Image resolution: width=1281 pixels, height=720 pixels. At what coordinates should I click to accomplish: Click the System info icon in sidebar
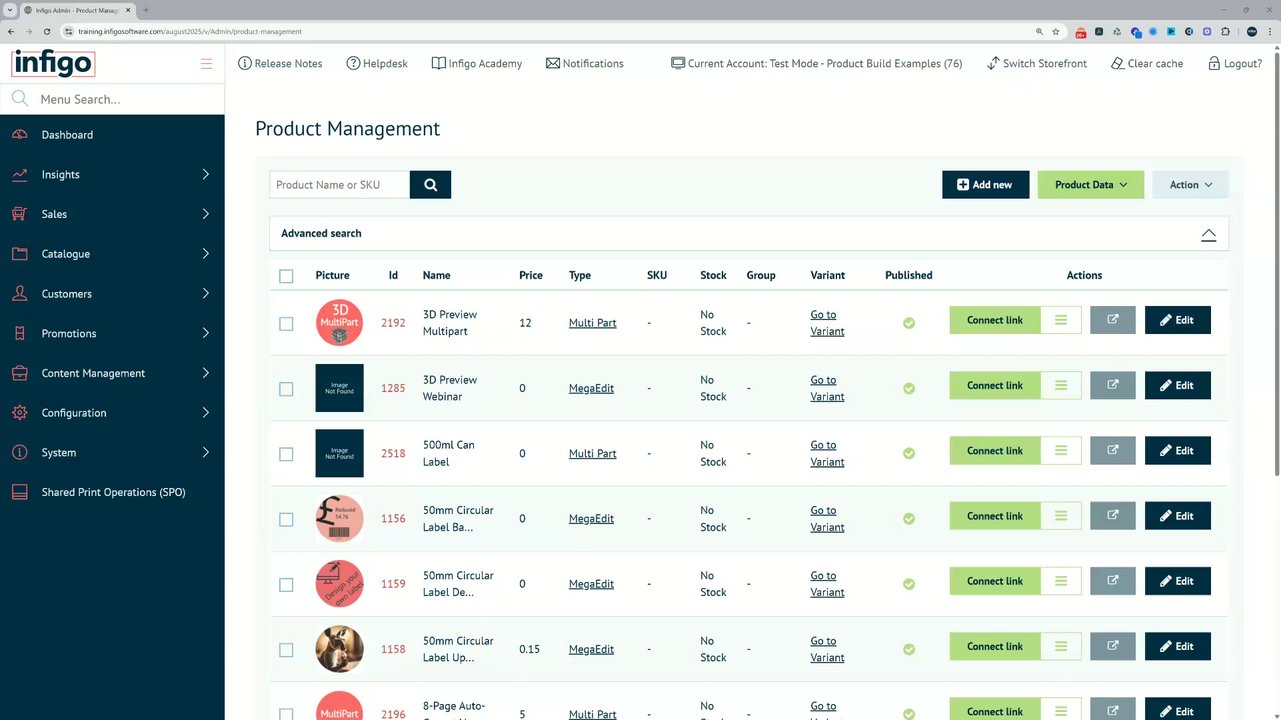point(20,452)
